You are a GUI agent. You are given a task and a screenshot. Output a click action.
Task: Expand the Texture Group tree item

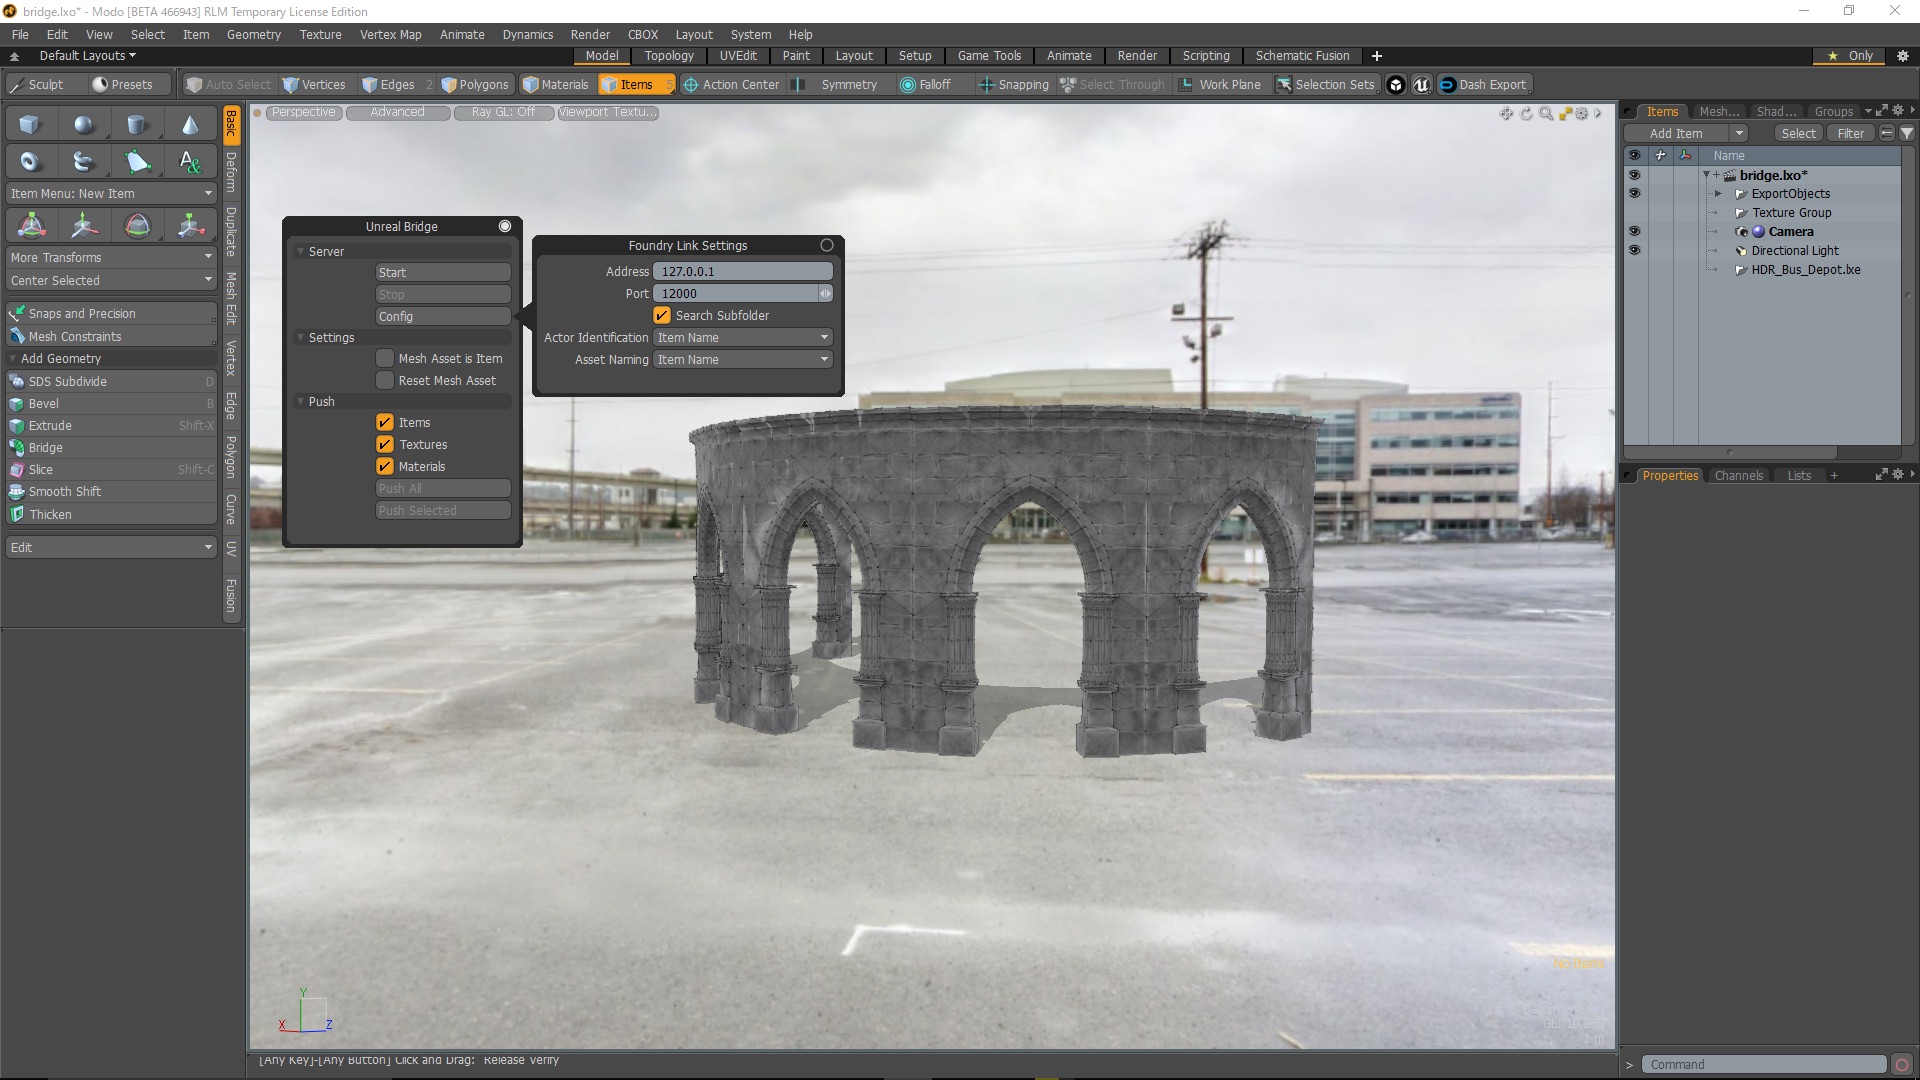pyautogui.click(x=1718, y=212)
